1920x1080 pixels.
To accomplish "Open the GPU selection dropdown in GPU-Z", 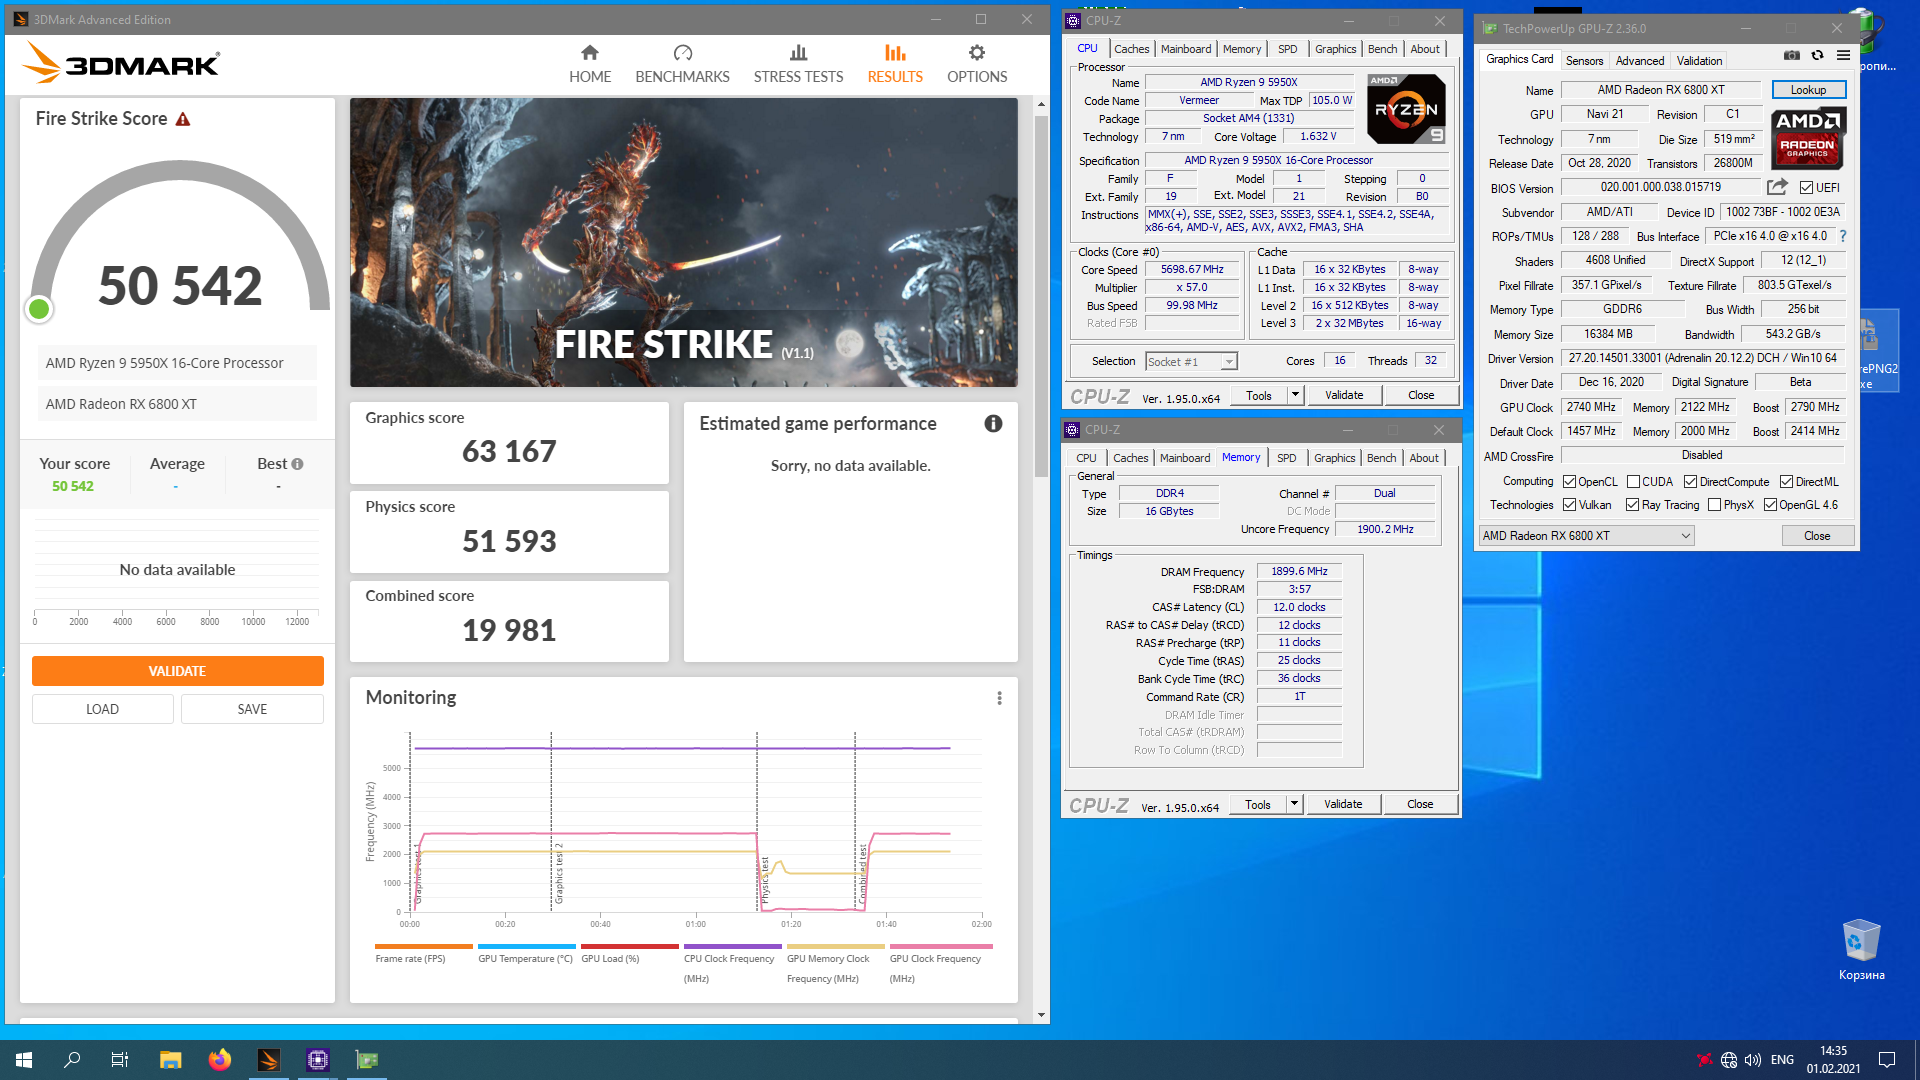I will (x=1586, y=536).
